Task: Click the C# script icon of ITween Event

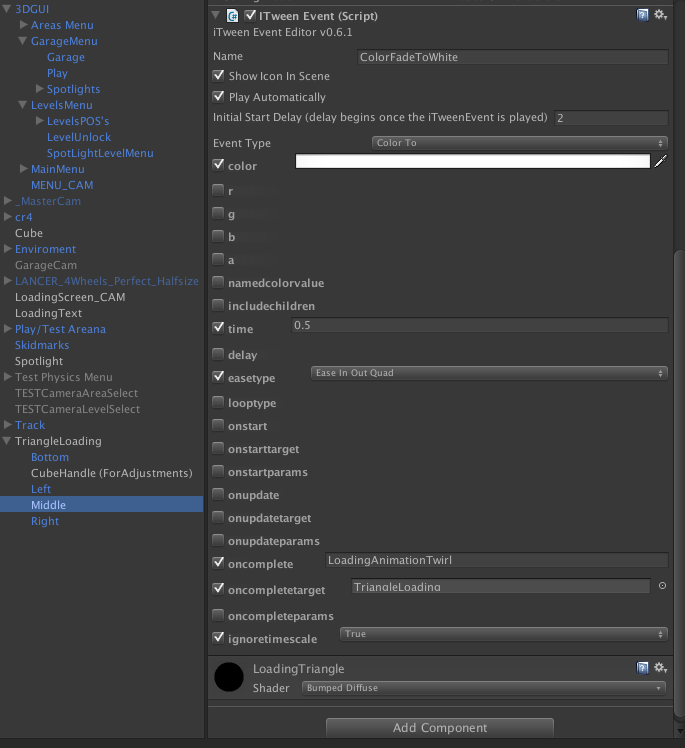Action: click(232, 16)
